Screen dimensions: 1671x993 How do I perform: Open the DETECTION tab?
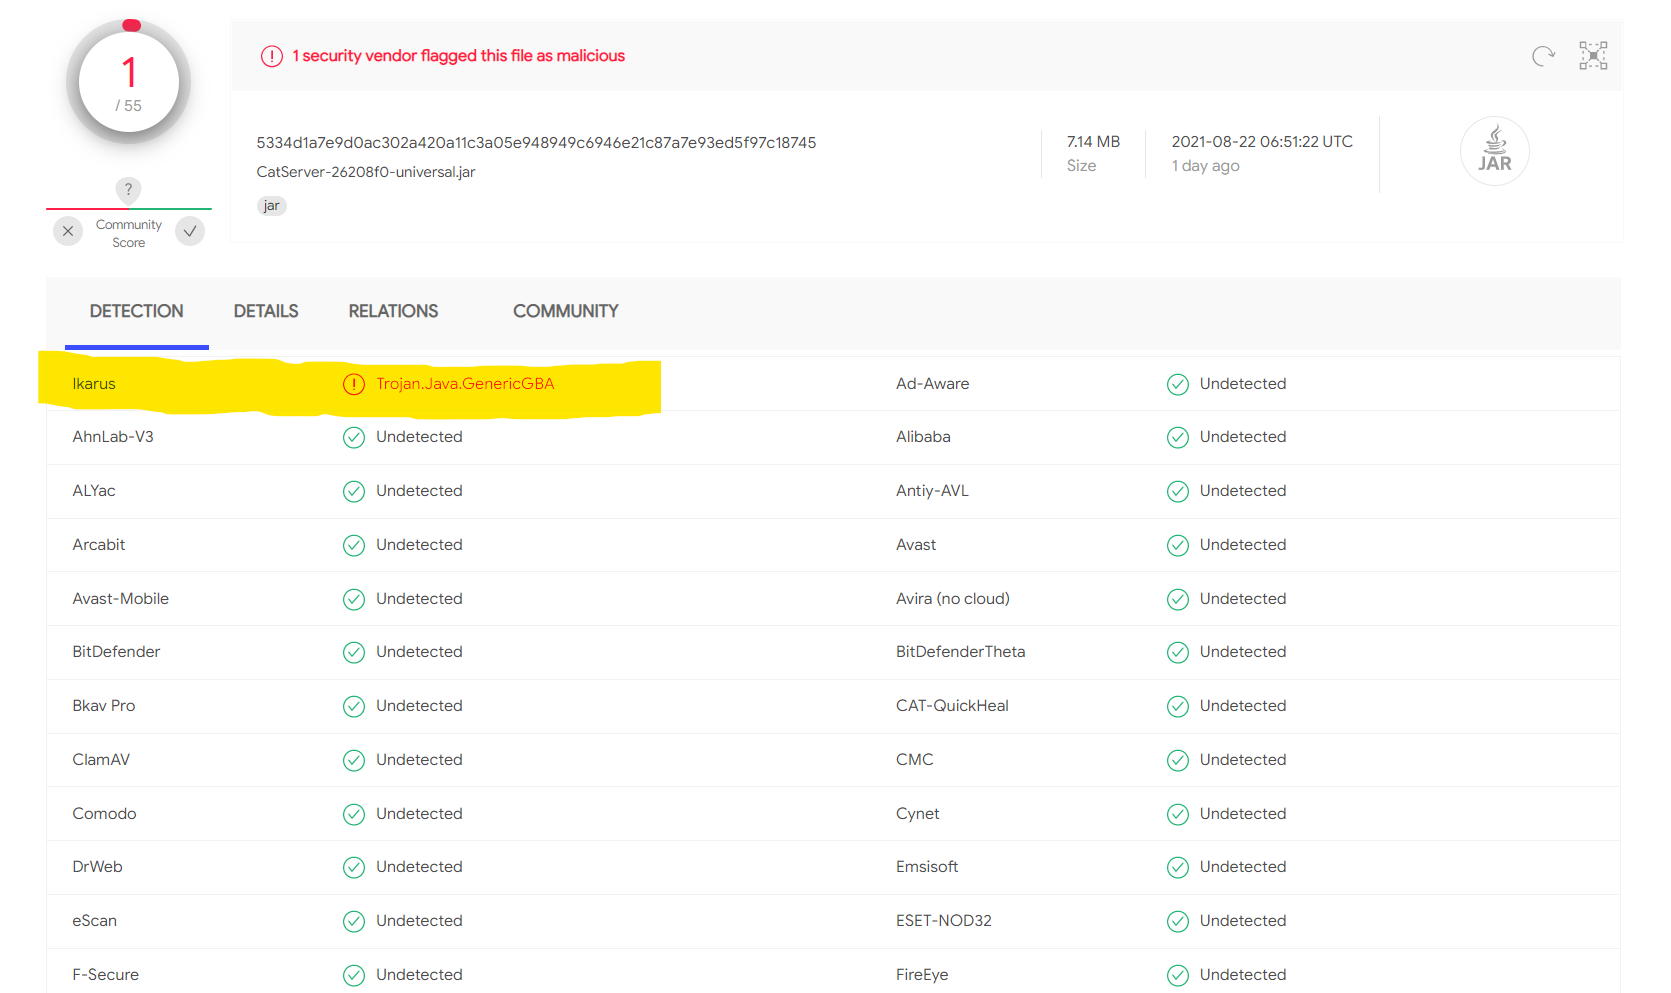pos(136,311)
